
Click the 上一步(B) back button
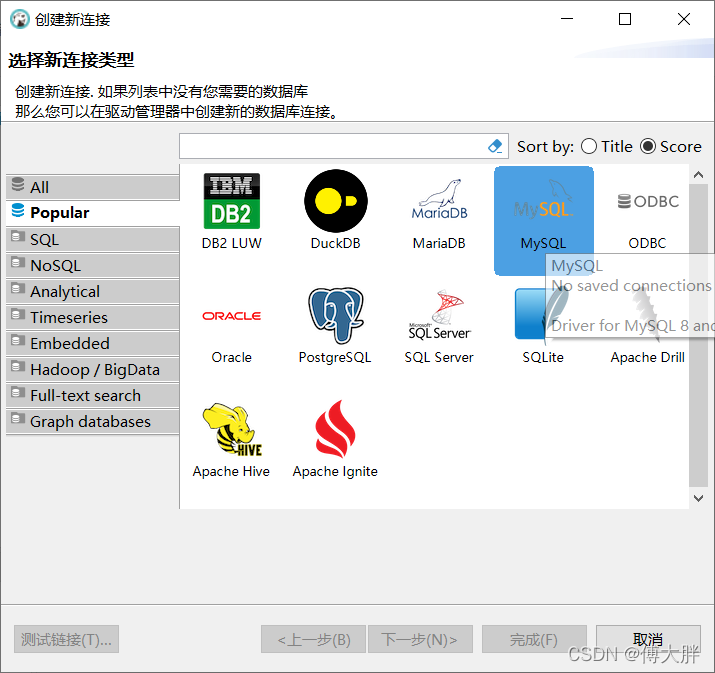click(313, 639)
